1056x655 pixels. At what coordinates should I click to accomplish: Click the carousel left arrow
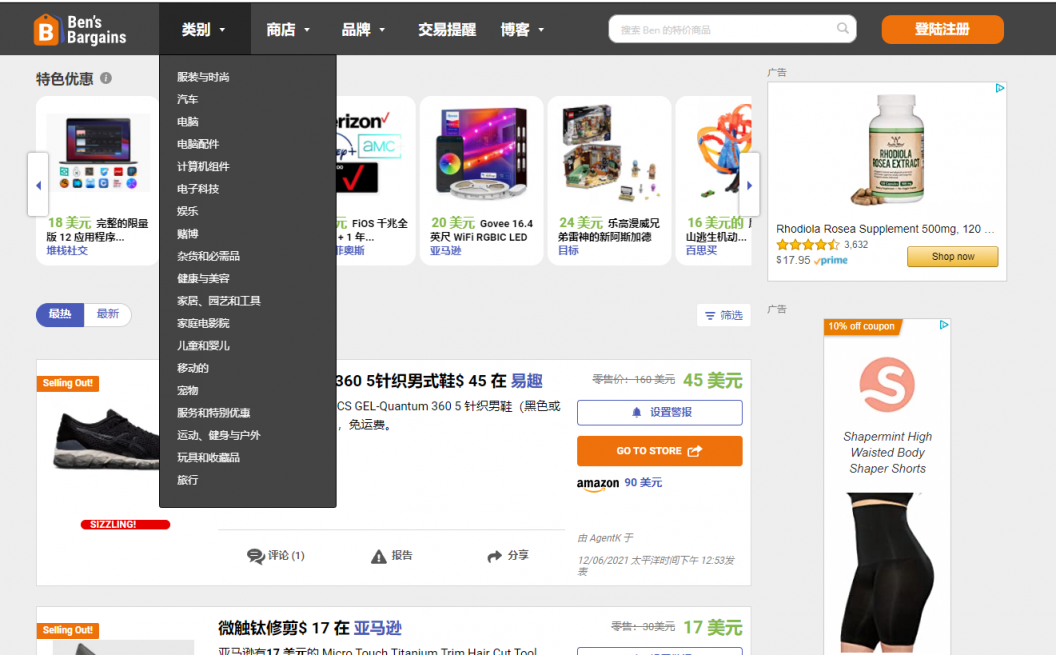(38, 185)
